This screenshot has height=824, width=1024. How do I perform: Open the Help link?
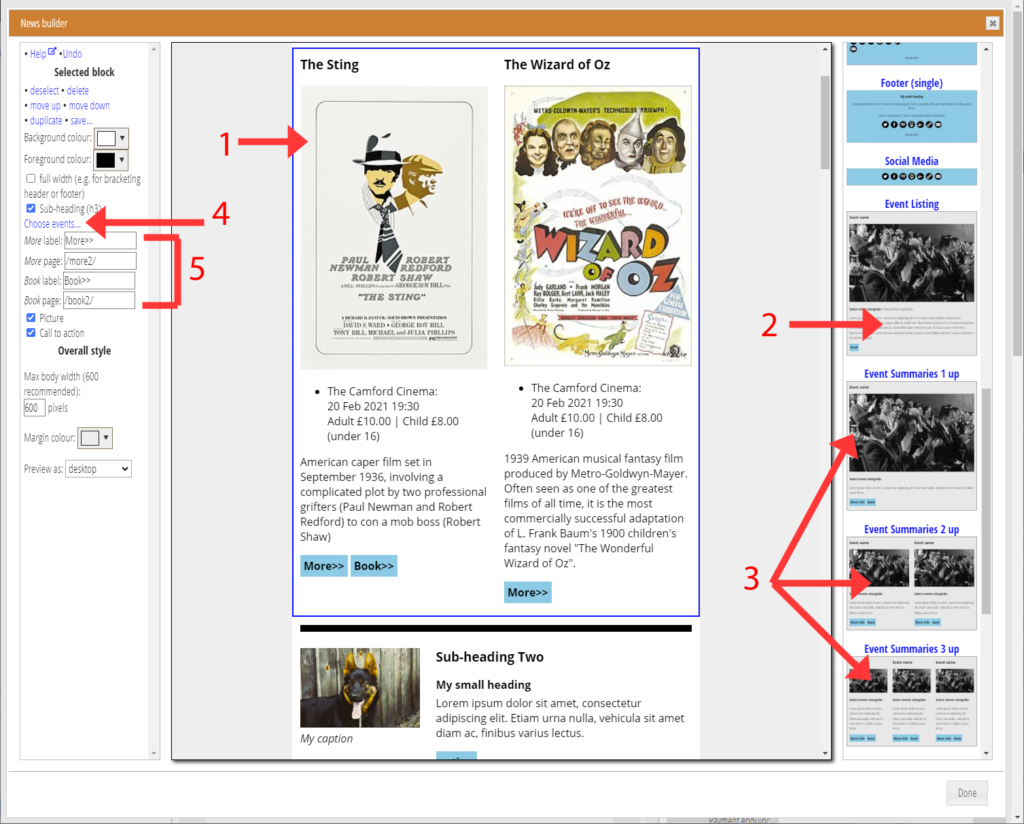(x=38, y=54)
